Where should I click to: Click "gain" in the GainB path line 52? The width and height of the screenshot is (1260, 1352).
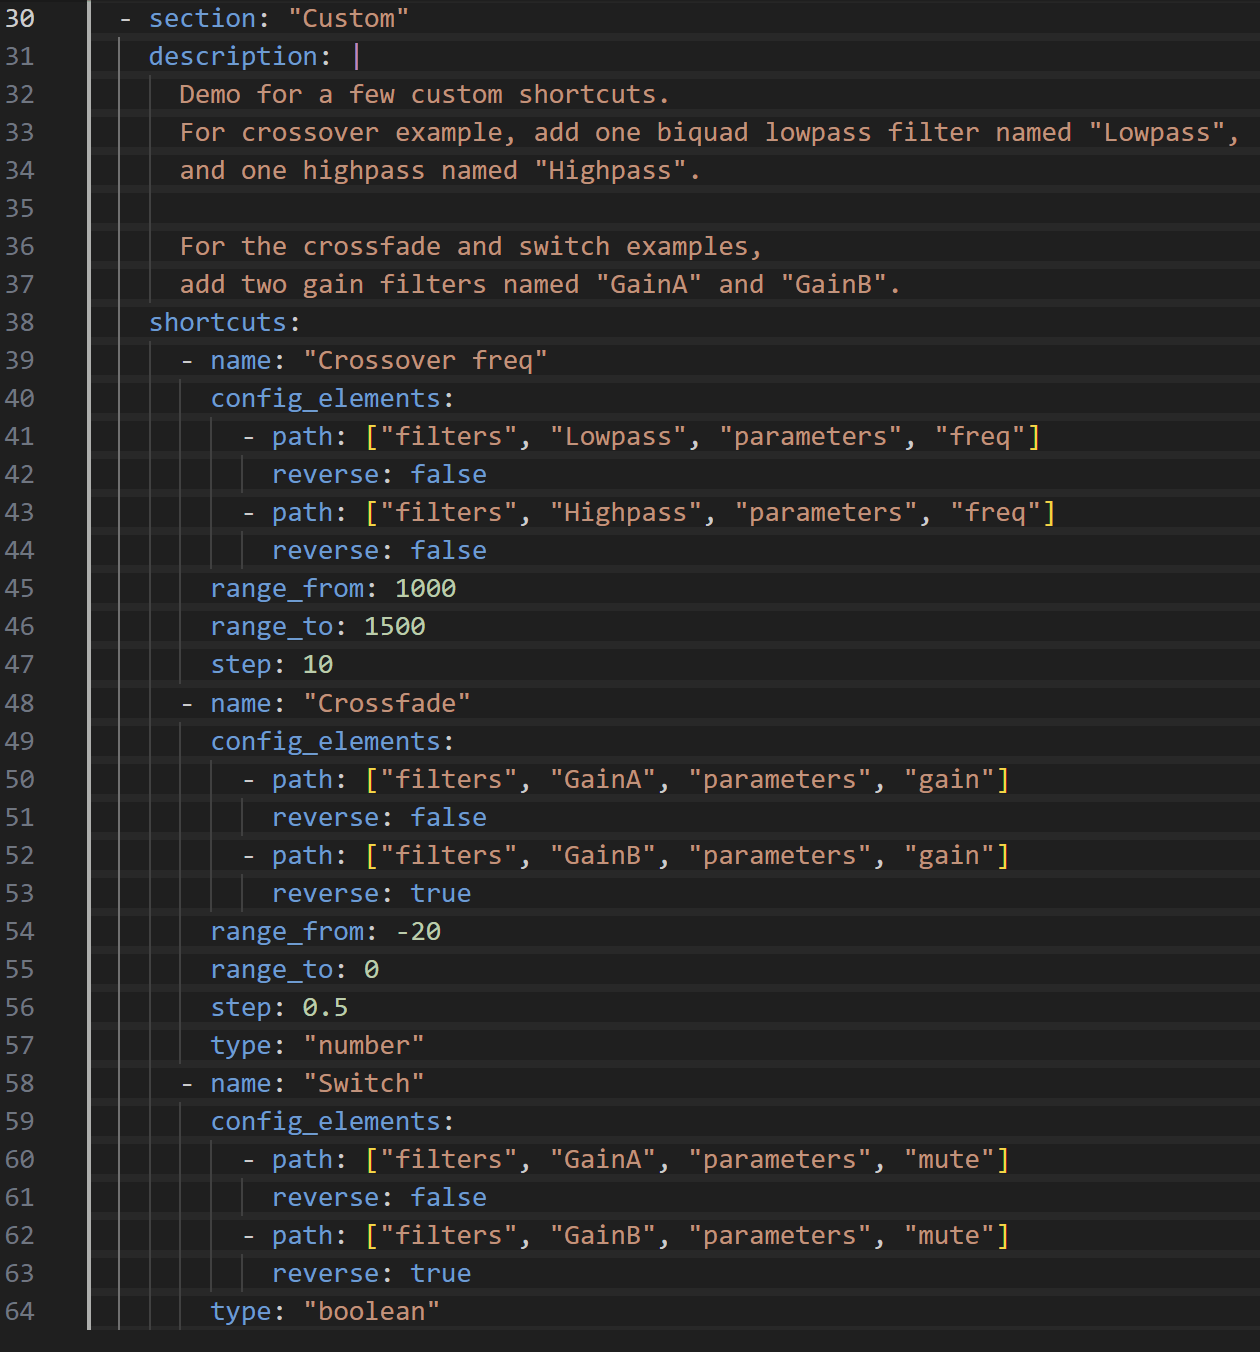point(949,856)
